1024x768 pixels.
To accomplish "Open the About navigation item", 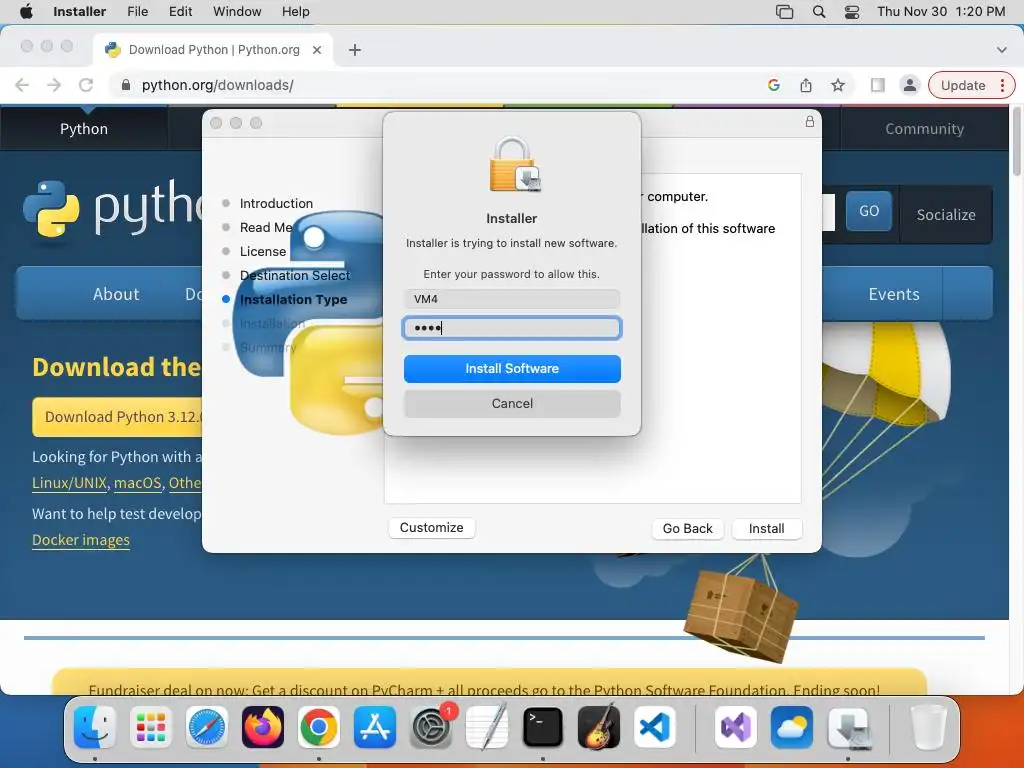I will point(116,294).
